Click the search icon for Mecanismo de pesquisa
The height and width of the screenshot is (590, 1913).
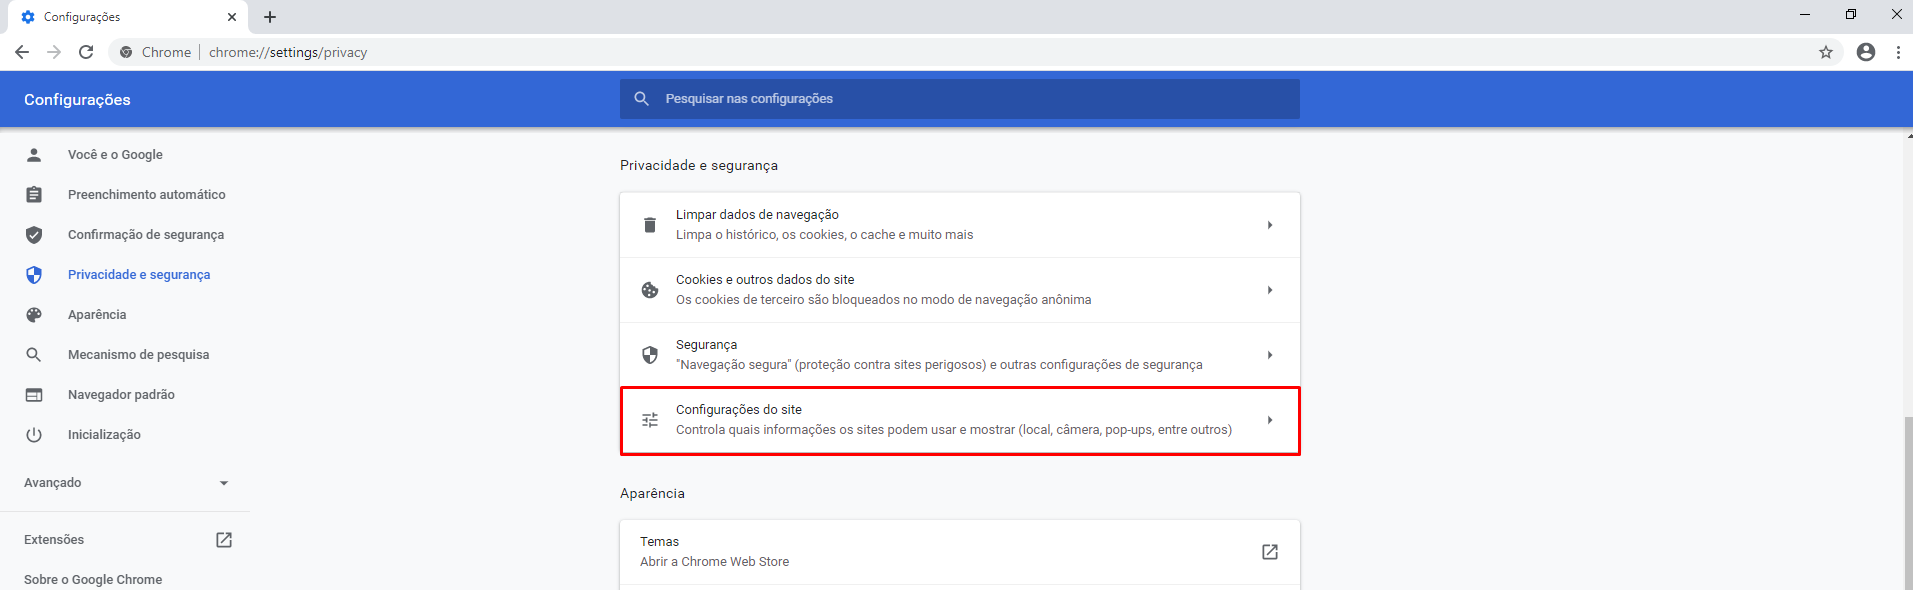(34, 355)
